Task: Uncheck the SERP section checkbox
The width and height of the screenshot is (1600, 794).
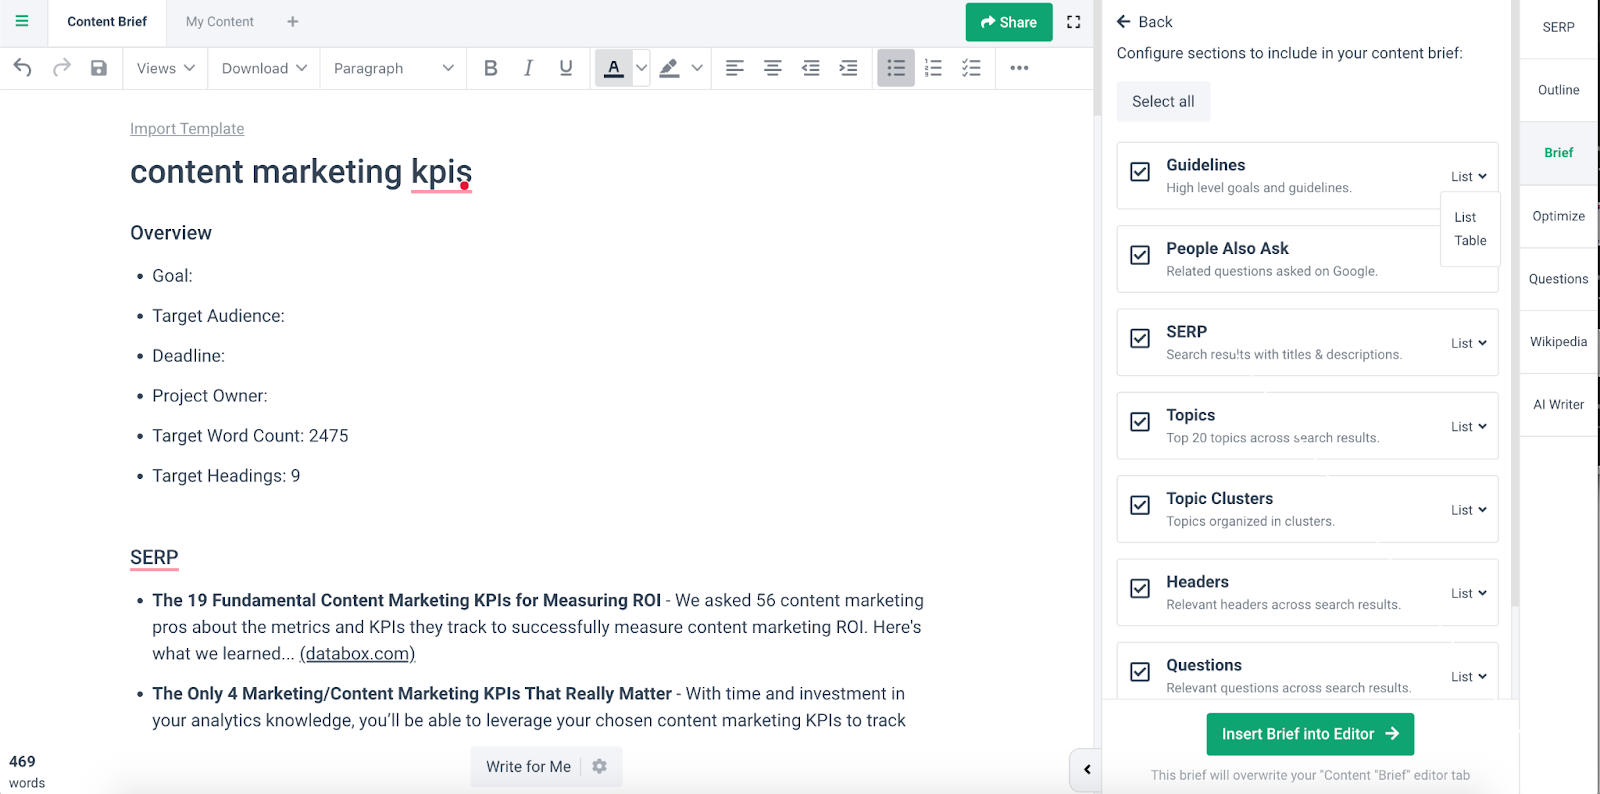Action: click(x=1140, y=338)
